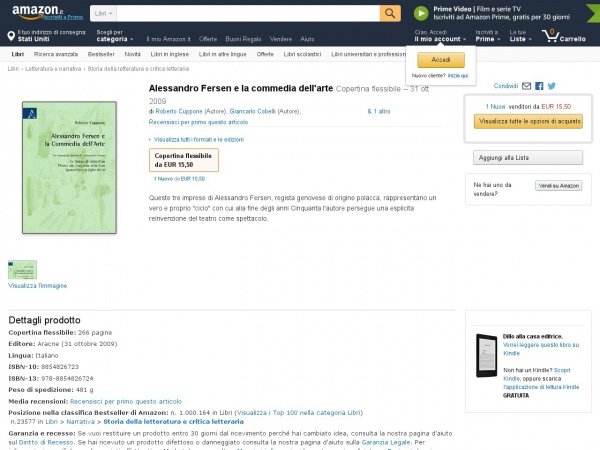Click the delivery address location pin
The height and width of the screenshot is (450, 600).
pyautogui.click(x=11, y=36)
